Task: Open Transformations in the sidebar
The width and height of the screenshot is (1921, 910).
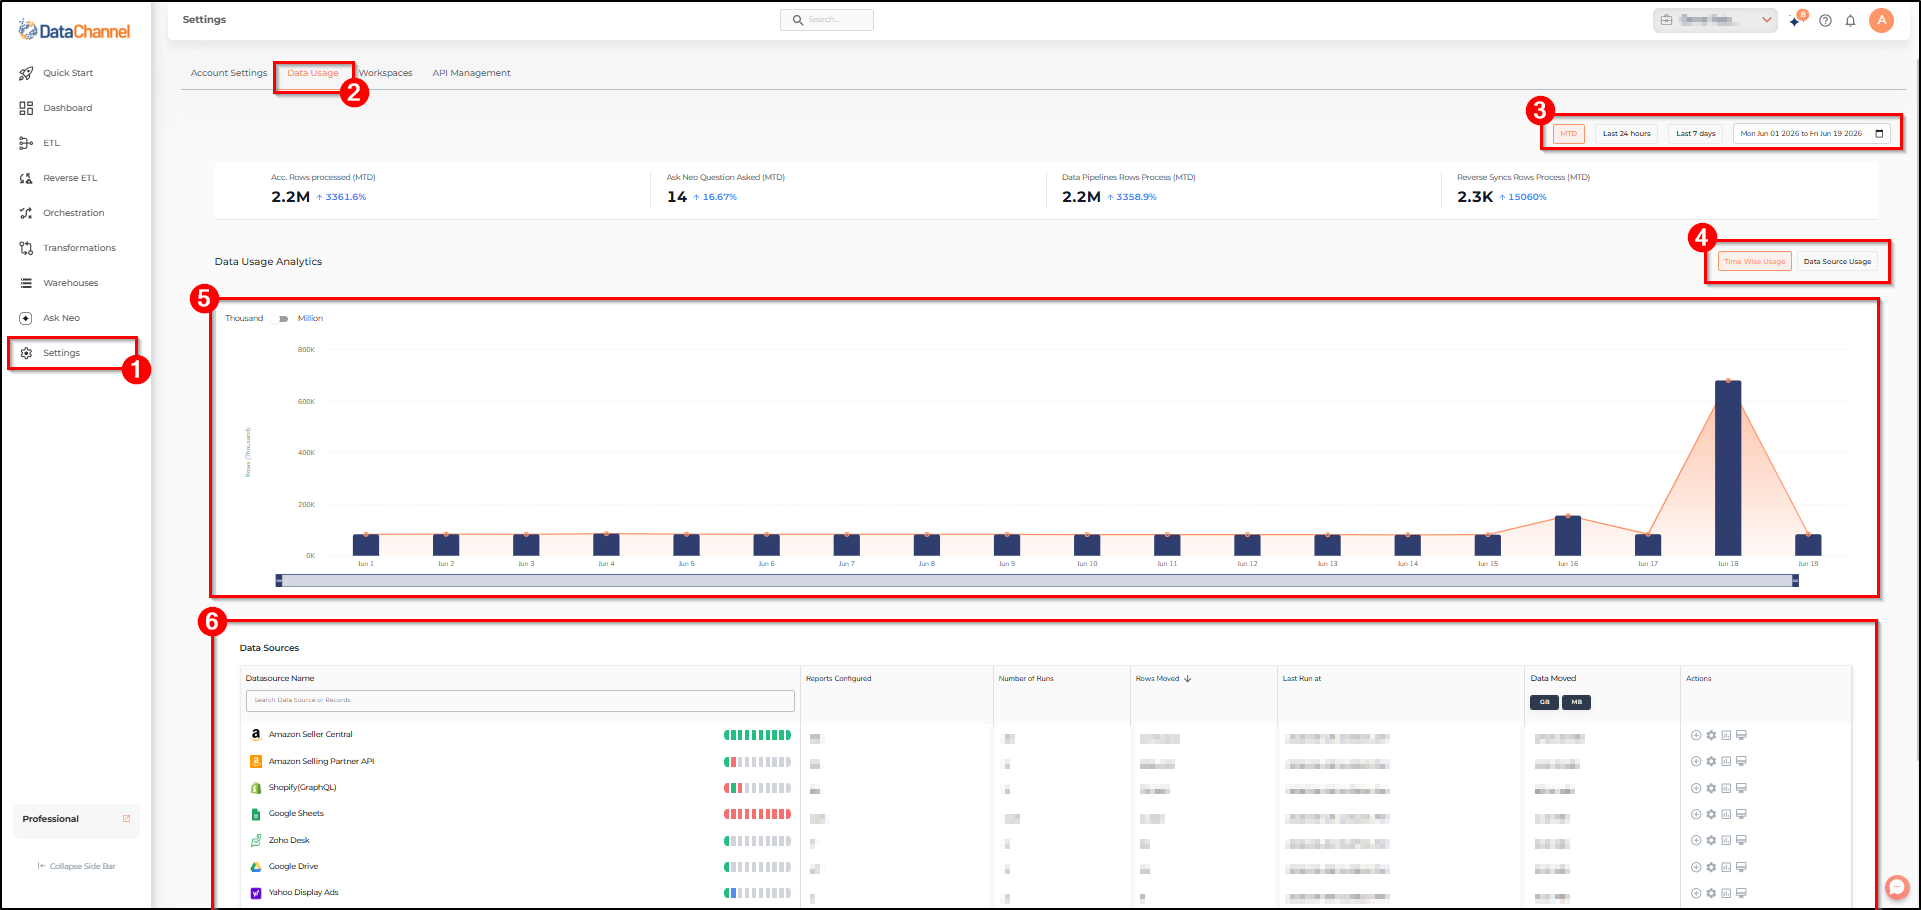Action: [x=67, y=248]
